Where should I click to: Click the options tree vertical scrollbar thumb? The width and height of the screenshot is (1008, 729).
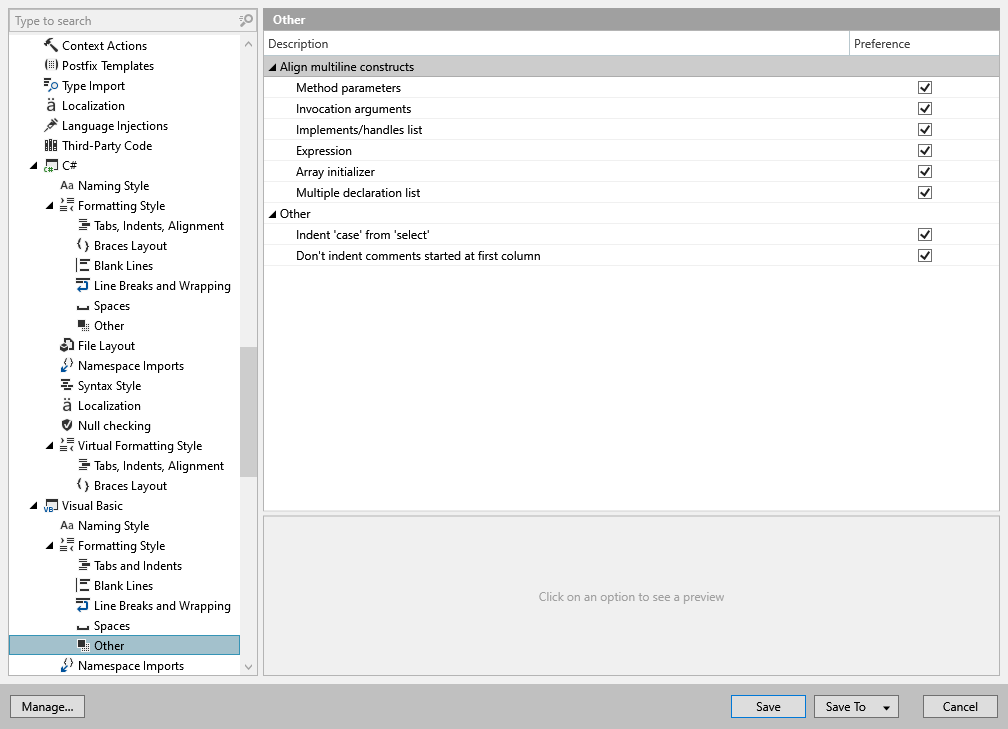[x=248, y=411]
